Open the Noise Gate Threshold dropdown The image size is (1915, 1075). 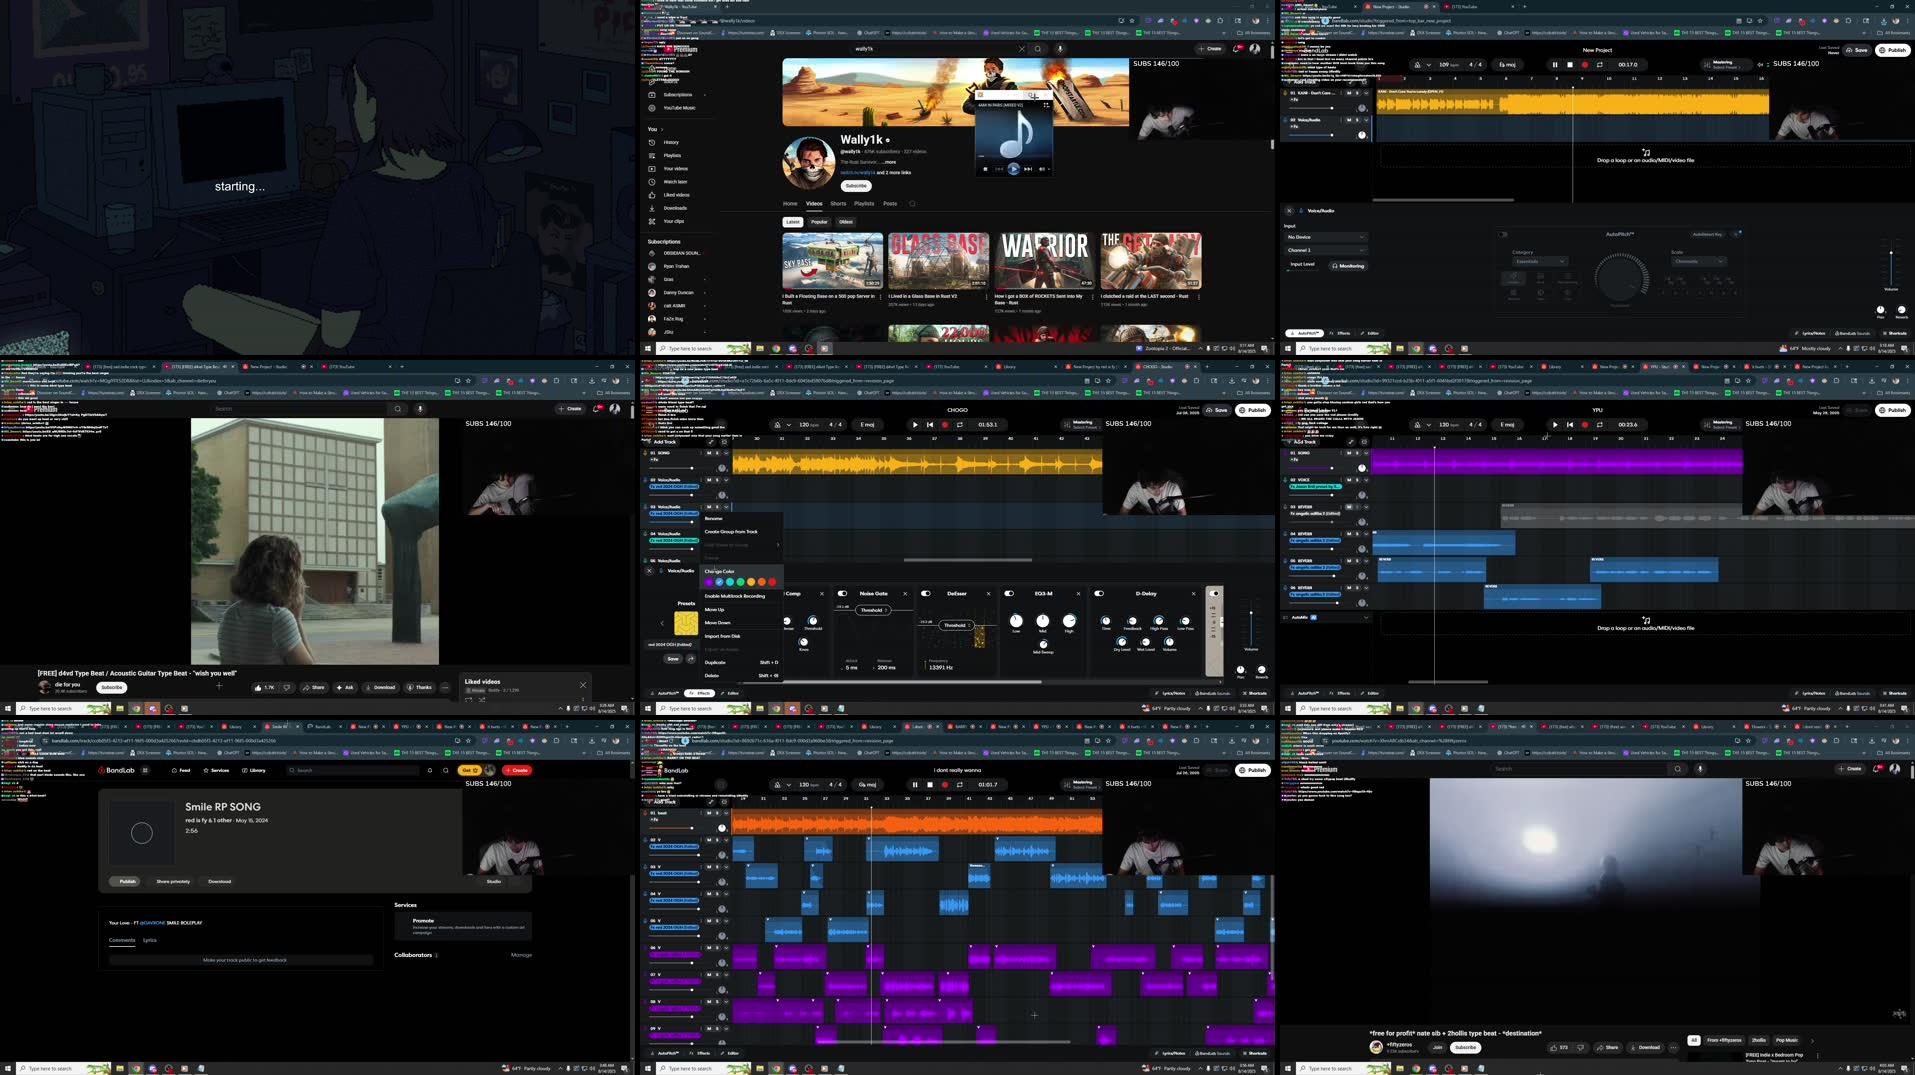874,610
